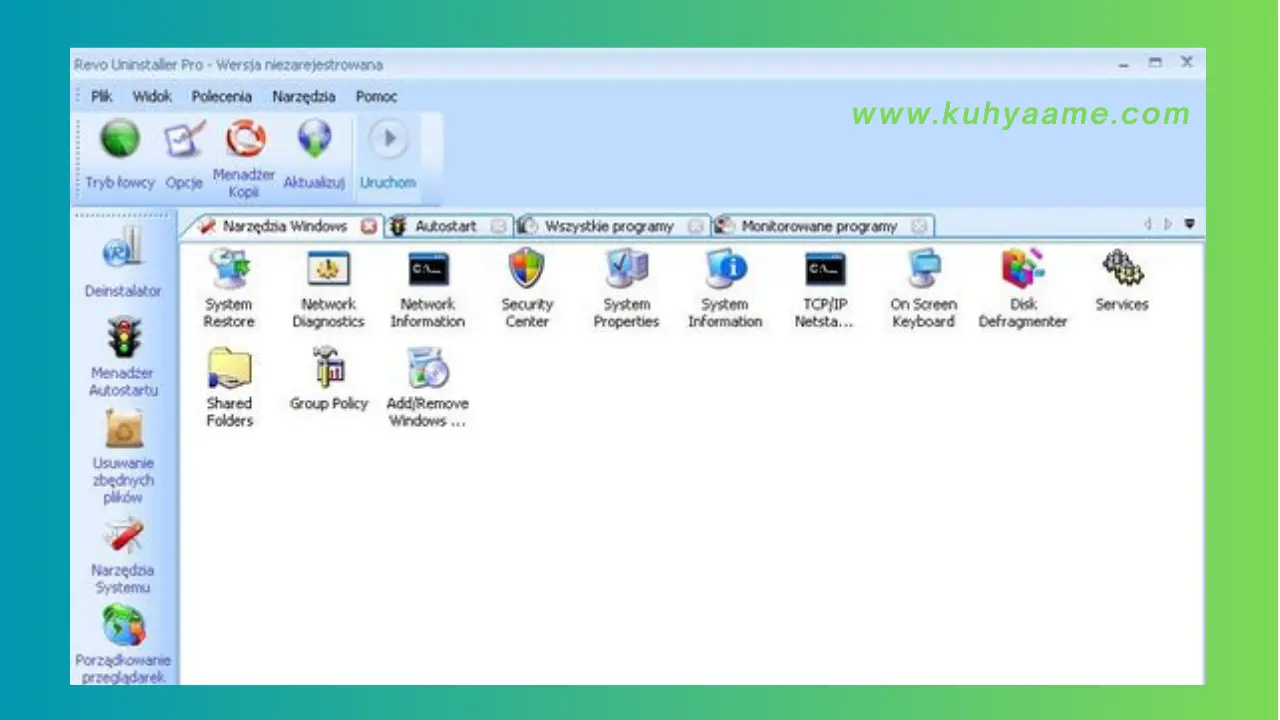This screenshot has width=1280, height=720.
Task: Close the Wszystkie programy tab
Action: point(696,227)
